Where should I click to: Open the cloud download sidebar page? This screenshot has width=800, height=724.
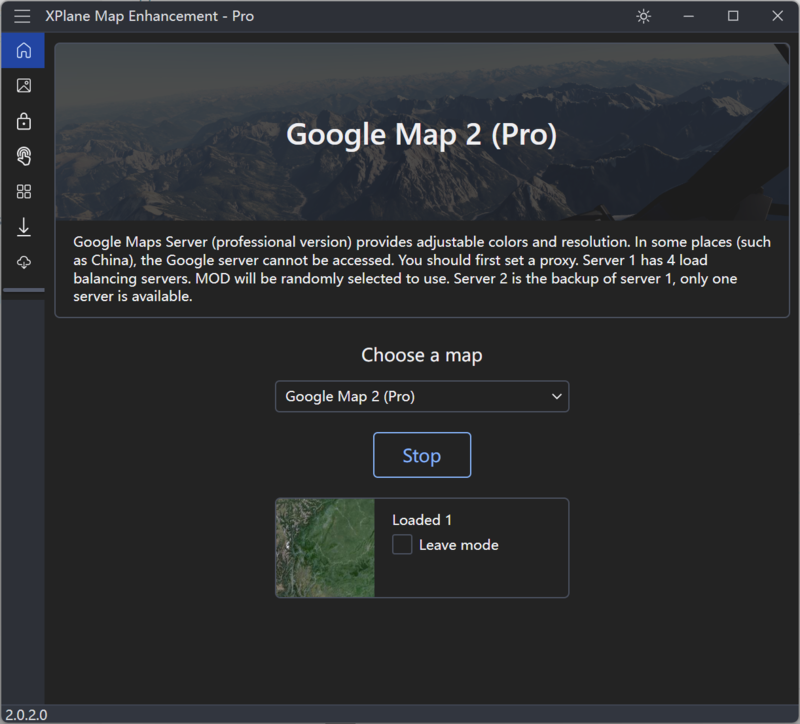click(23, 262)
